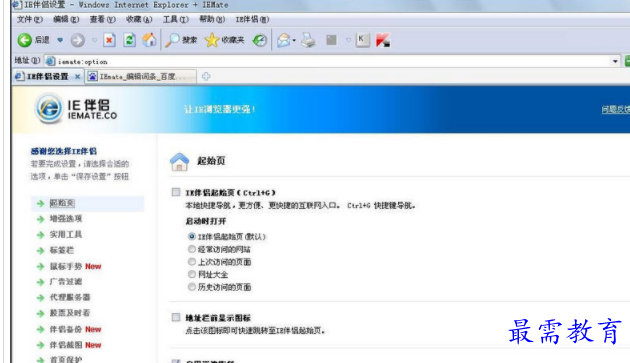Click the Print icon in toolbar
This screenshot has width=630, height=363.
[x=309, y=40]
